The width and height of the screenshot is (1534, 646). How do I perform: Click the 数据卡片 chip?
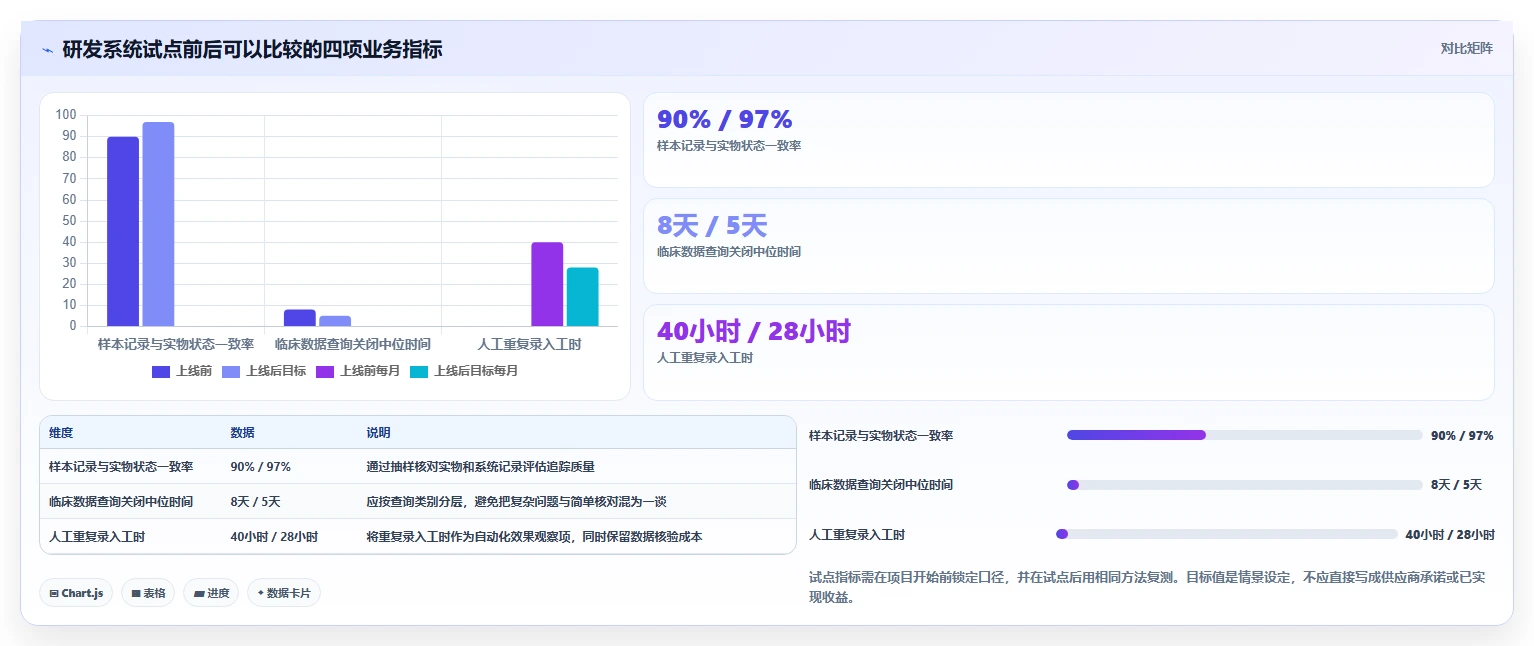click(x=284, y=593)
